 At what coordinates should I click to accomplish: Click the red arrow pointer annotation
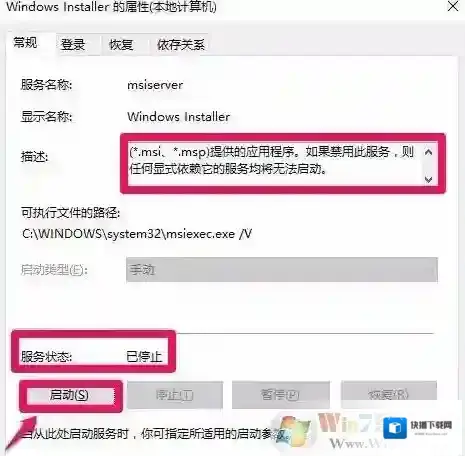click(21, 432)
